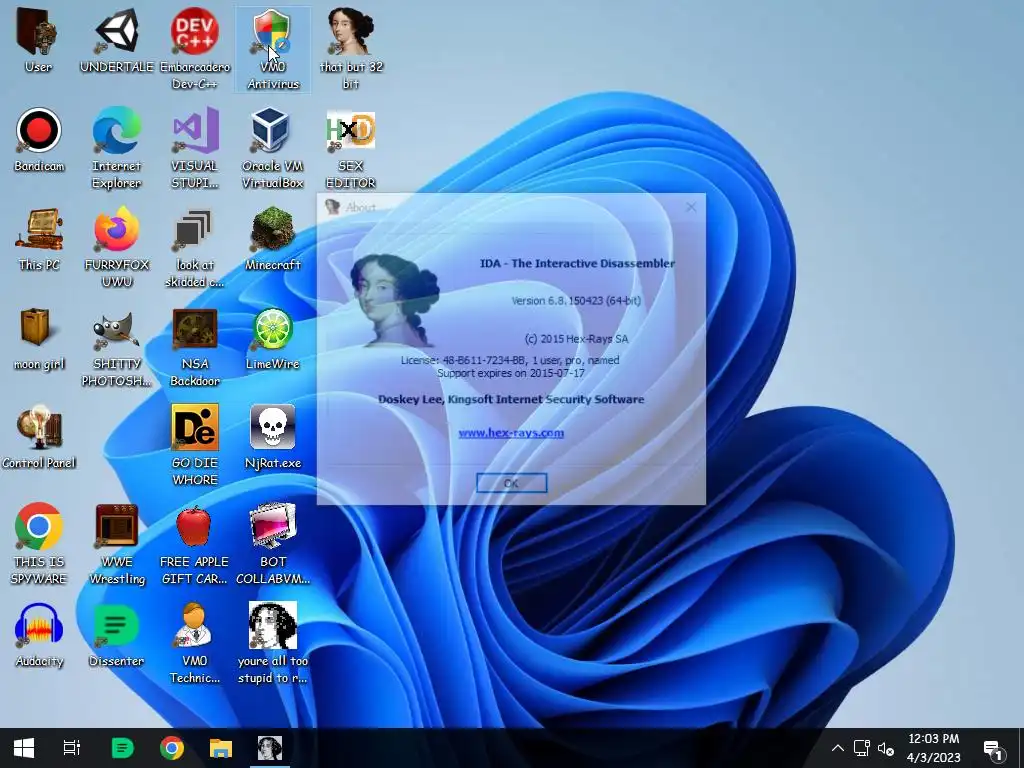Click 'IDA - The Interactive Disassembler' heading

tap(577, 263)
